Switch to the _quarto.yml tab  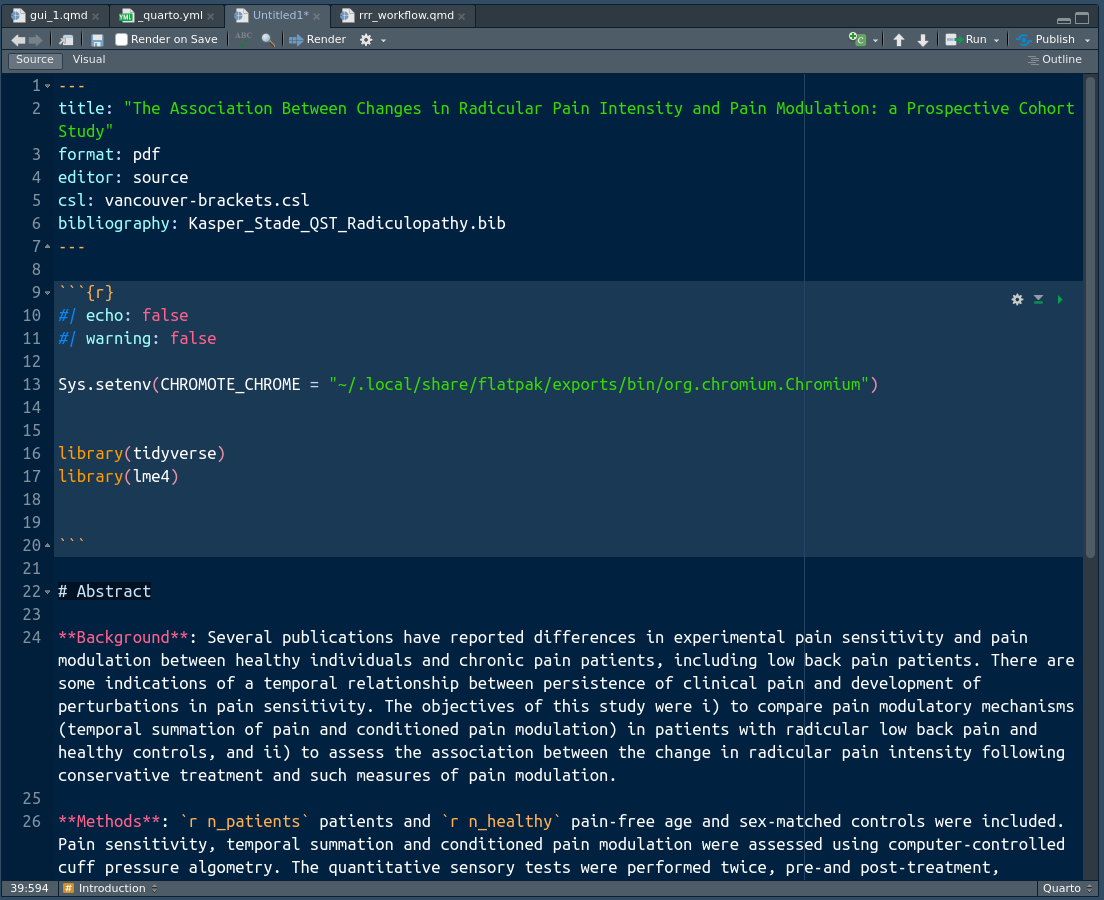(171, 15)
